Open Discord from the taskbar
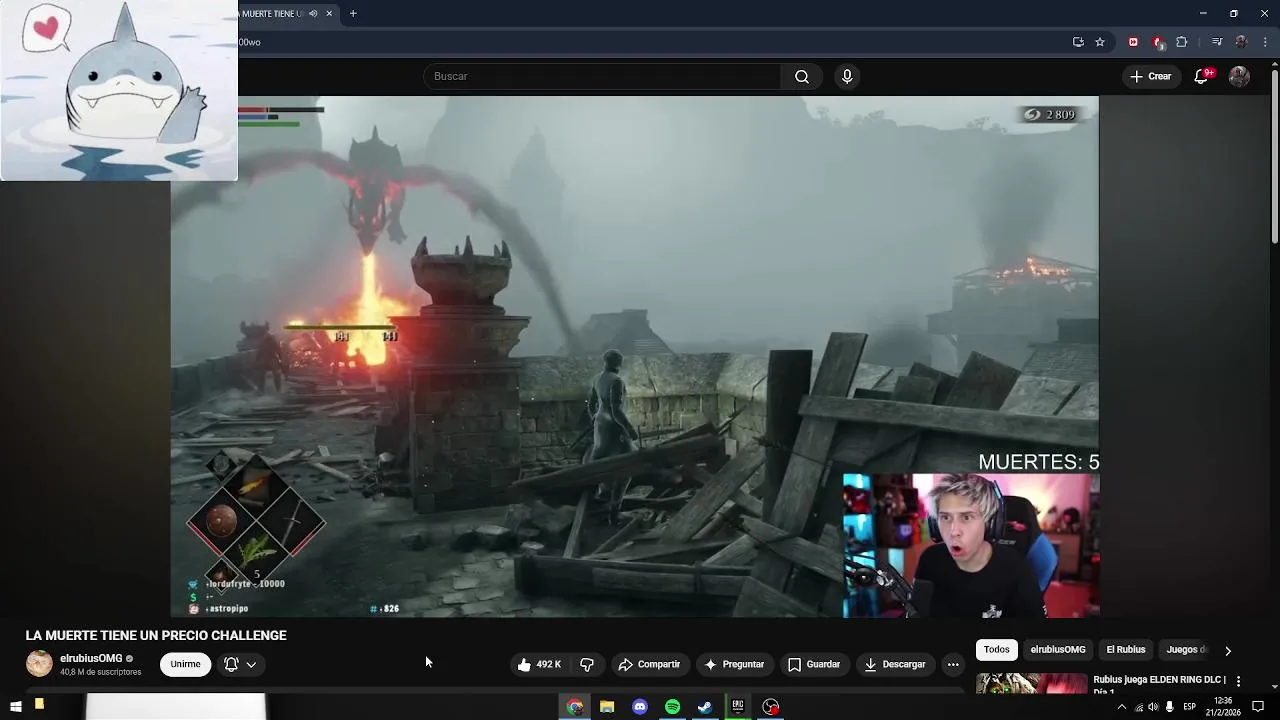This screenshot has width=1280, height=720. [x=640, y=707]
